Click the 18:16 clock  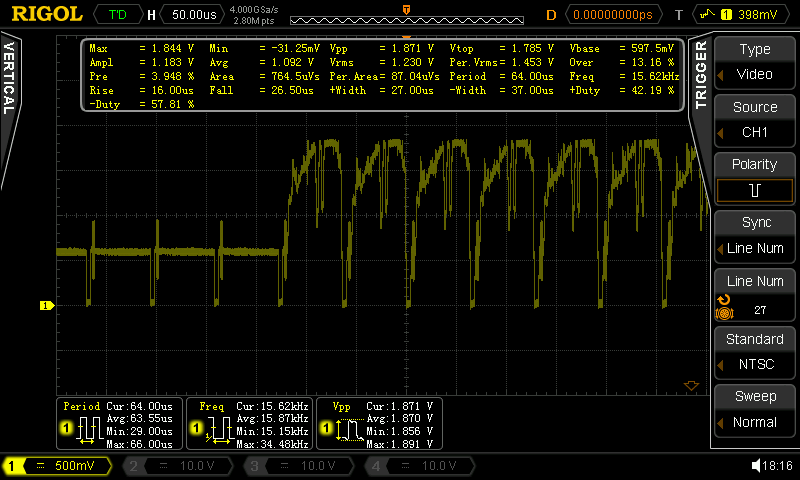pos(778,466)
